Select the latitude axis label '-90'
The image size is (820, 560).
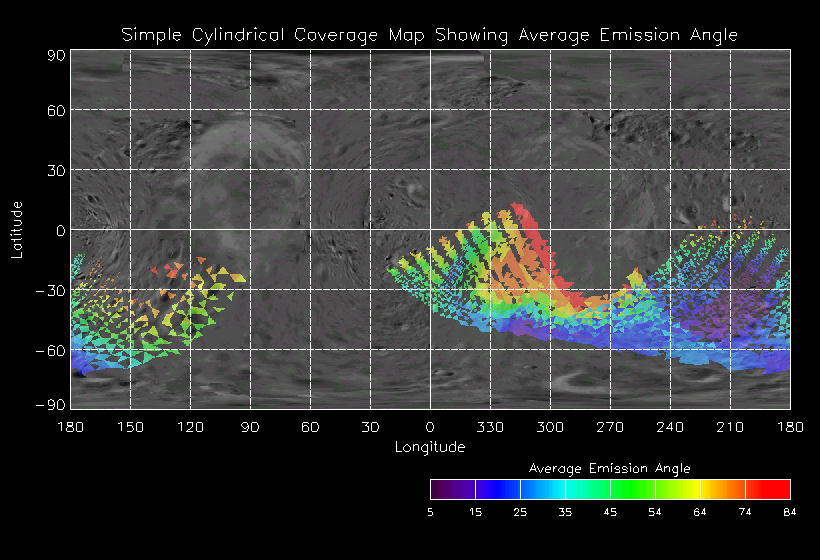pyautogui.click(x=50, y=405)
